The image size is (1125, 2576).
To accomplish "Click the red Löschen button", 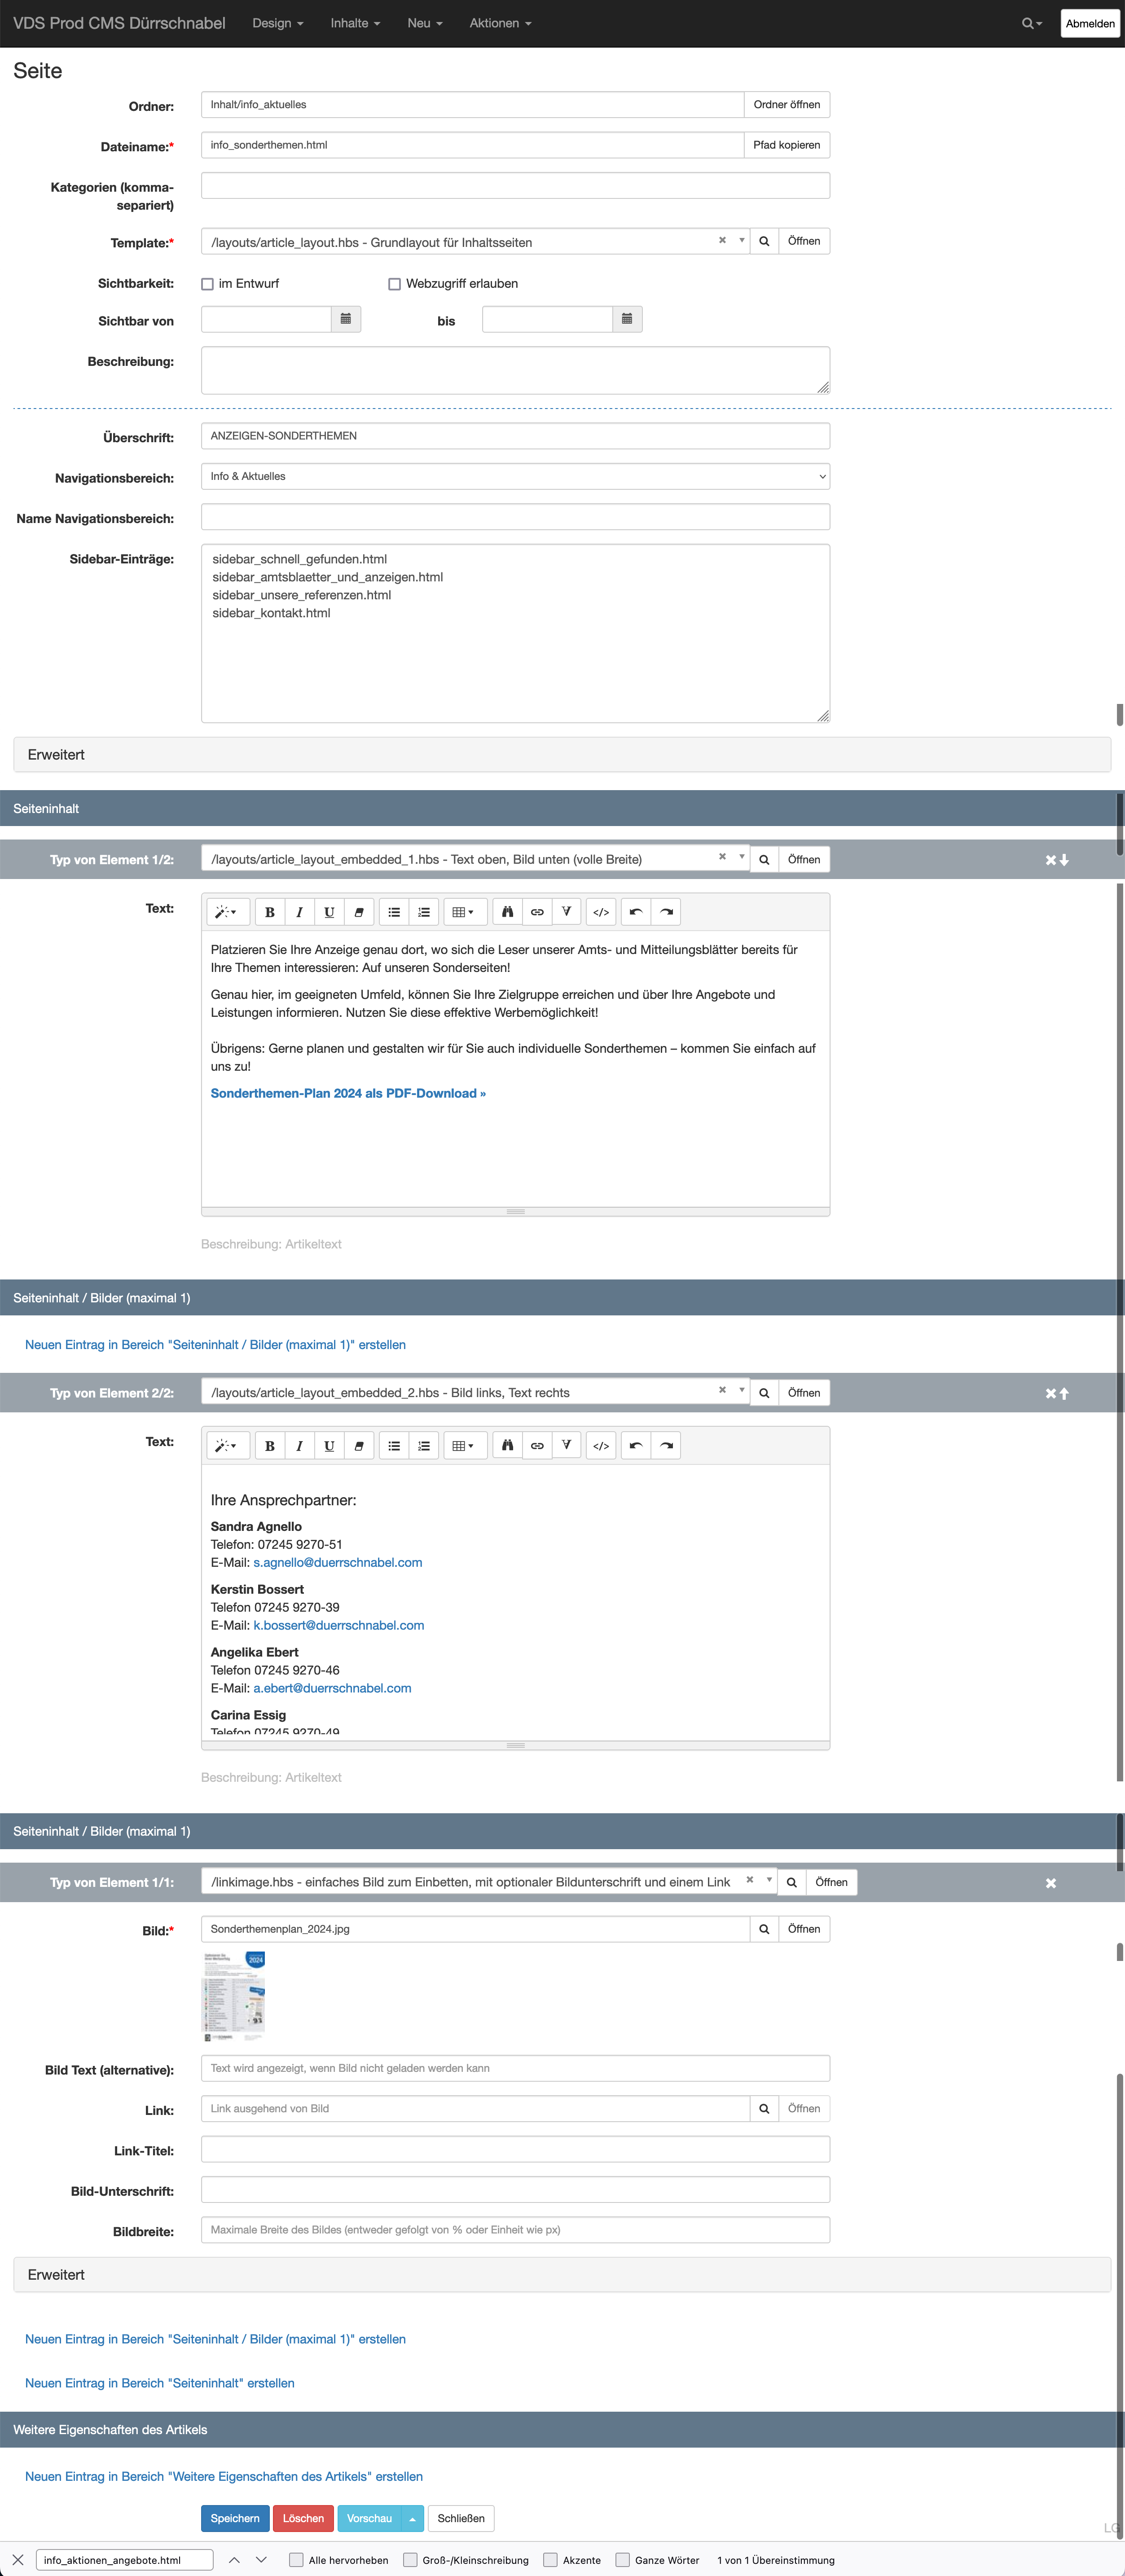I will point(303,2519).
